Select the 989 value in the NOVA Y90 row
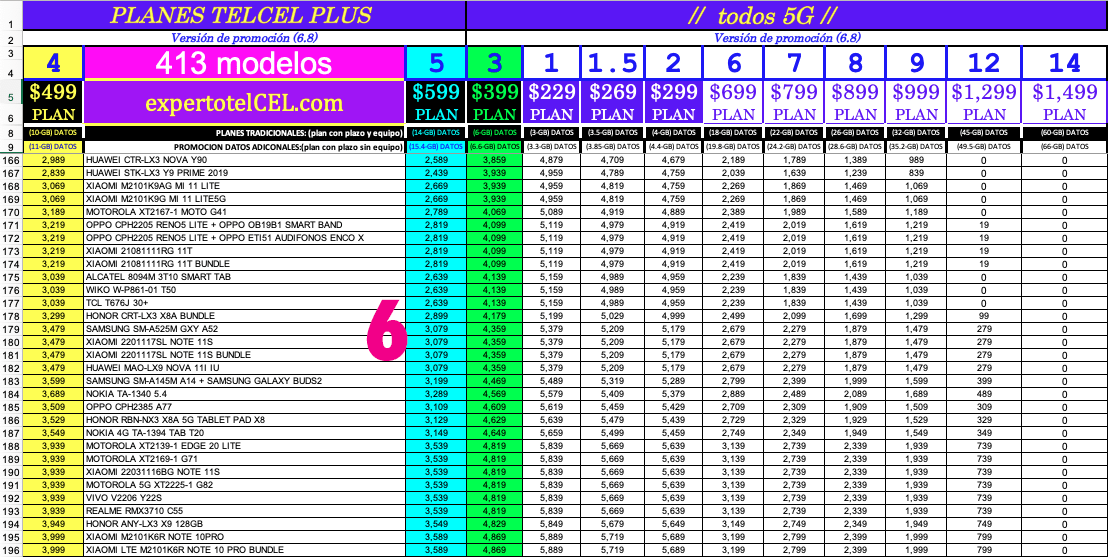The height and width of the screenshot is (557, 1108). pyautogui.click(x=917, y=160)
